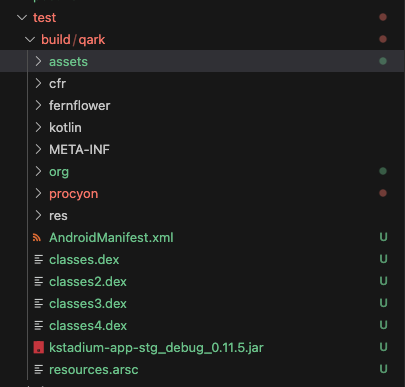This screenshot has width=405, height=387.
Task: Expand the org folder chevron
Action: (x=38, y=171)
